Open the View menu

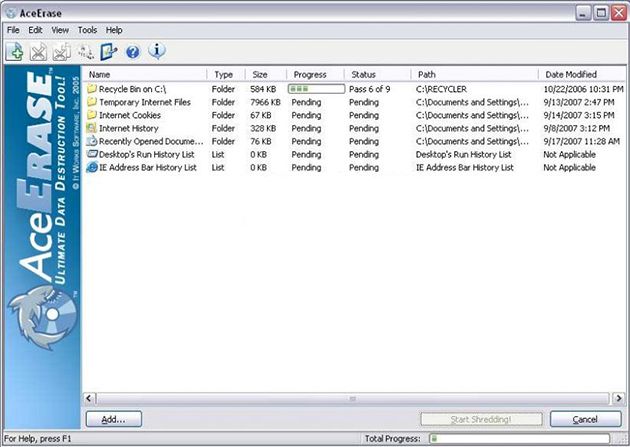tap(60, 30)
